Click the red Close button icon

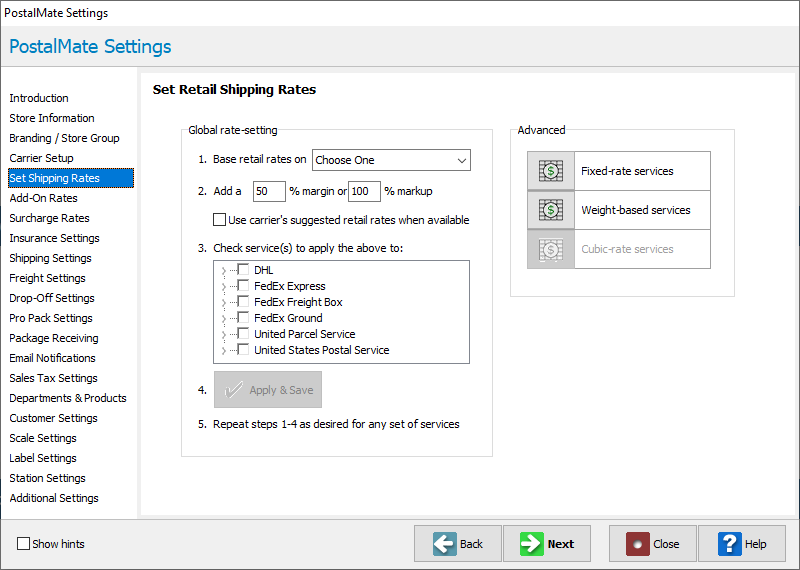pyautogui.click(x=638, y=543)
